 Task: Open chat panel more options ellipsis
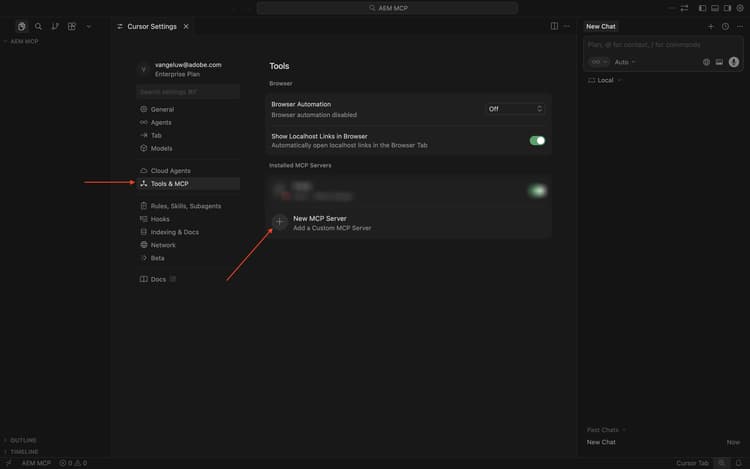pos(740,26)
